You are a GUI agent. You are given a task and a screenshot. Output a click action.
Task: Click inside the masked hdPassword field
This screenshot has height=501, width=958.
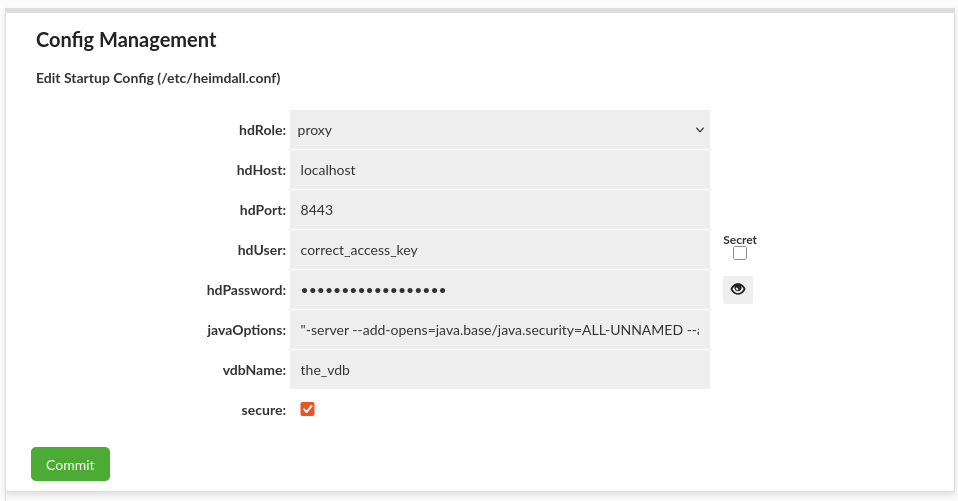tap(500, 290)
